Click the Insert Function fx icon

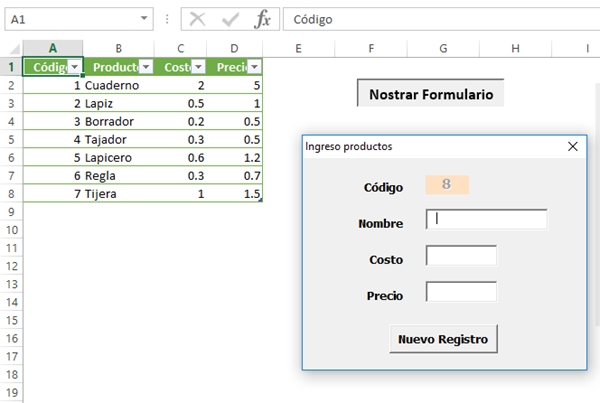click(262, 20)
